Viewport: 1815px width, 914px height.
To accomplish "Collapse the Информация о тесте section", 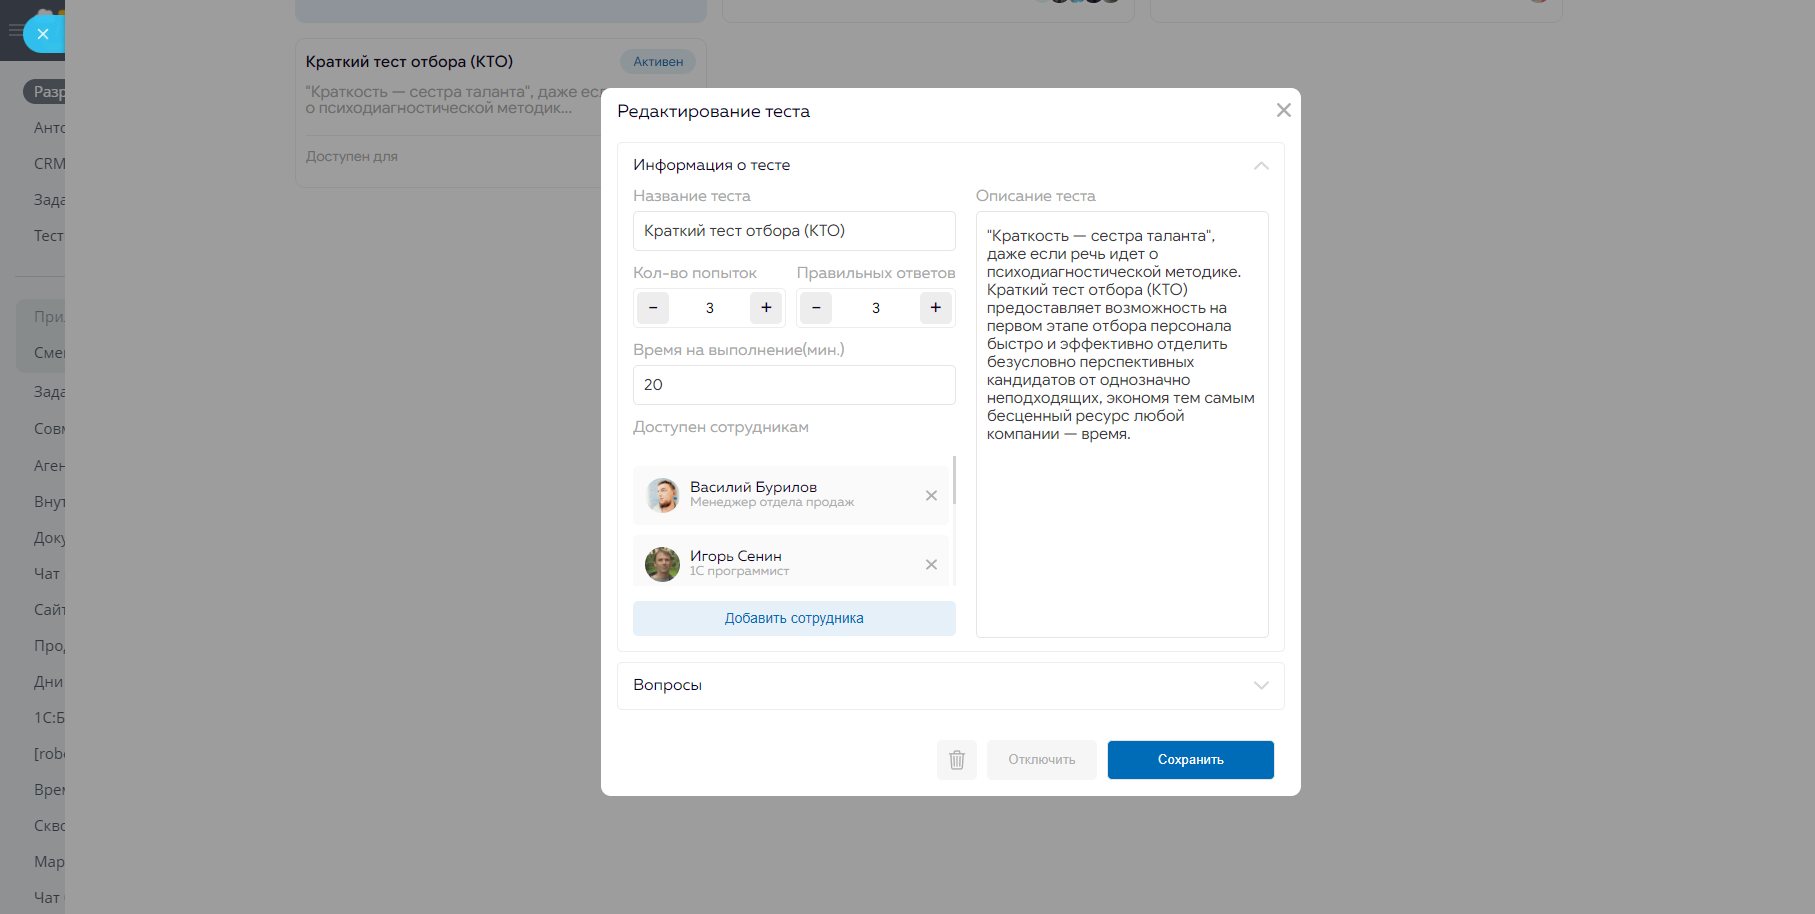I will point(1261,166).
